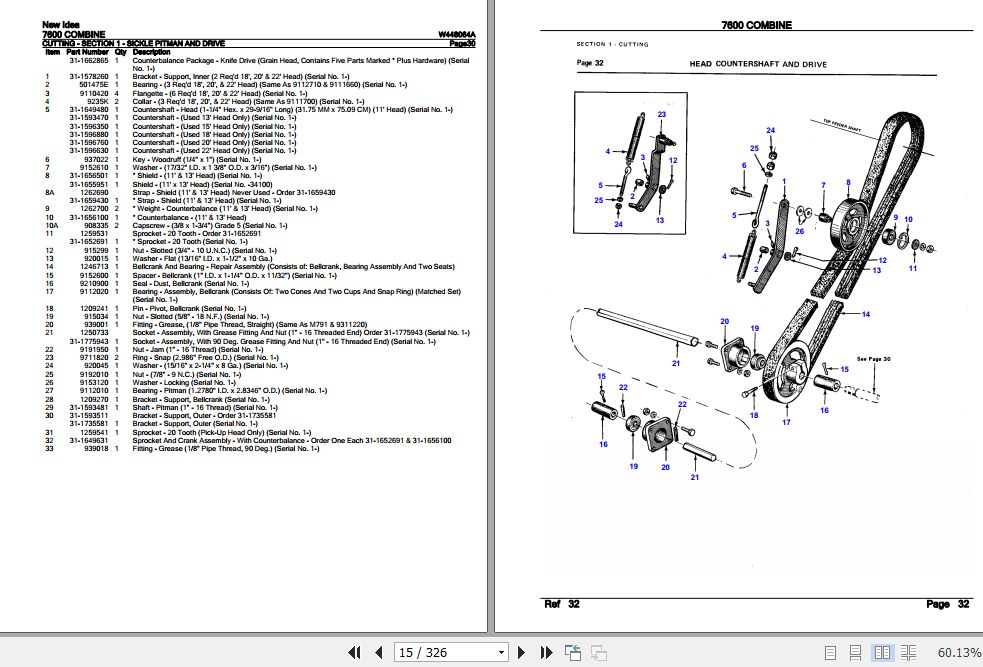Click the grayed navigate forward history icon
The height and width of the screenshot is (667, 983).
(x=598, y=651)
